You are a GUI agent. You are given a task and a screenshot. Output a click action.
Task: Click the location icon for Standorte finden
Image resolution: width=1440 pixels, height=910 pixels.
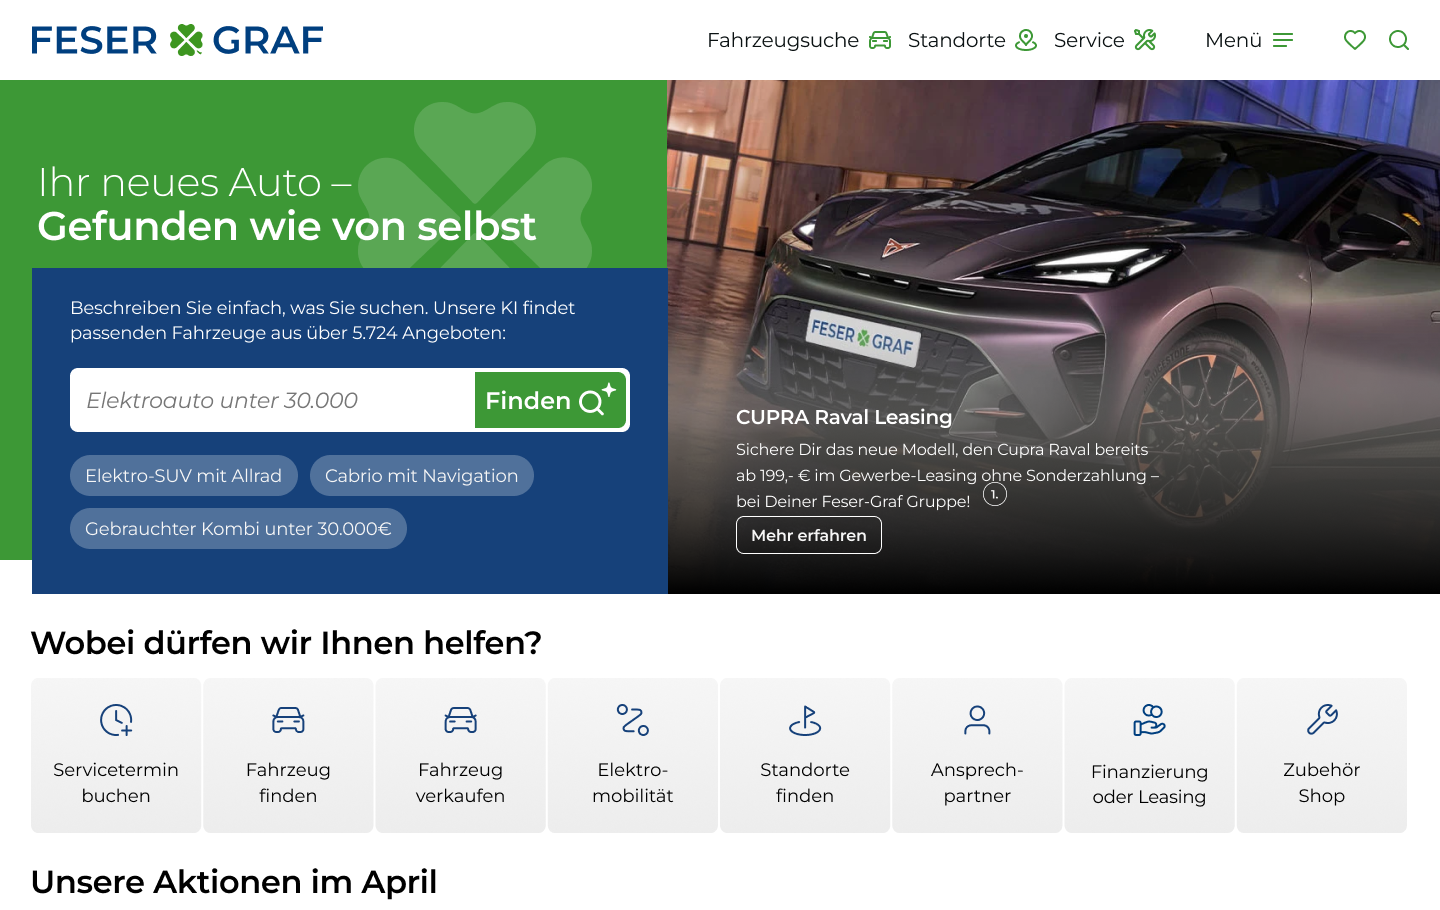805,720
